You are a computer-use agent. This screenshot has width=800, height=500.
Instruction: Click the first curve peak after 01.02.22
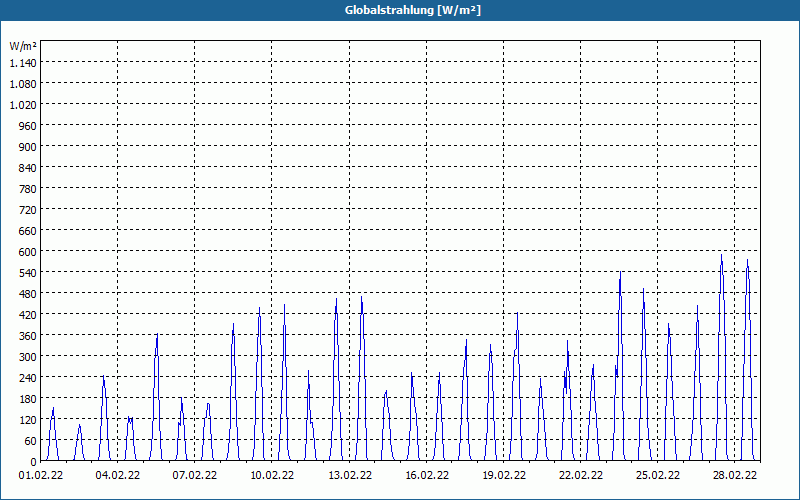pyautogui.click(x=53, y=408)
